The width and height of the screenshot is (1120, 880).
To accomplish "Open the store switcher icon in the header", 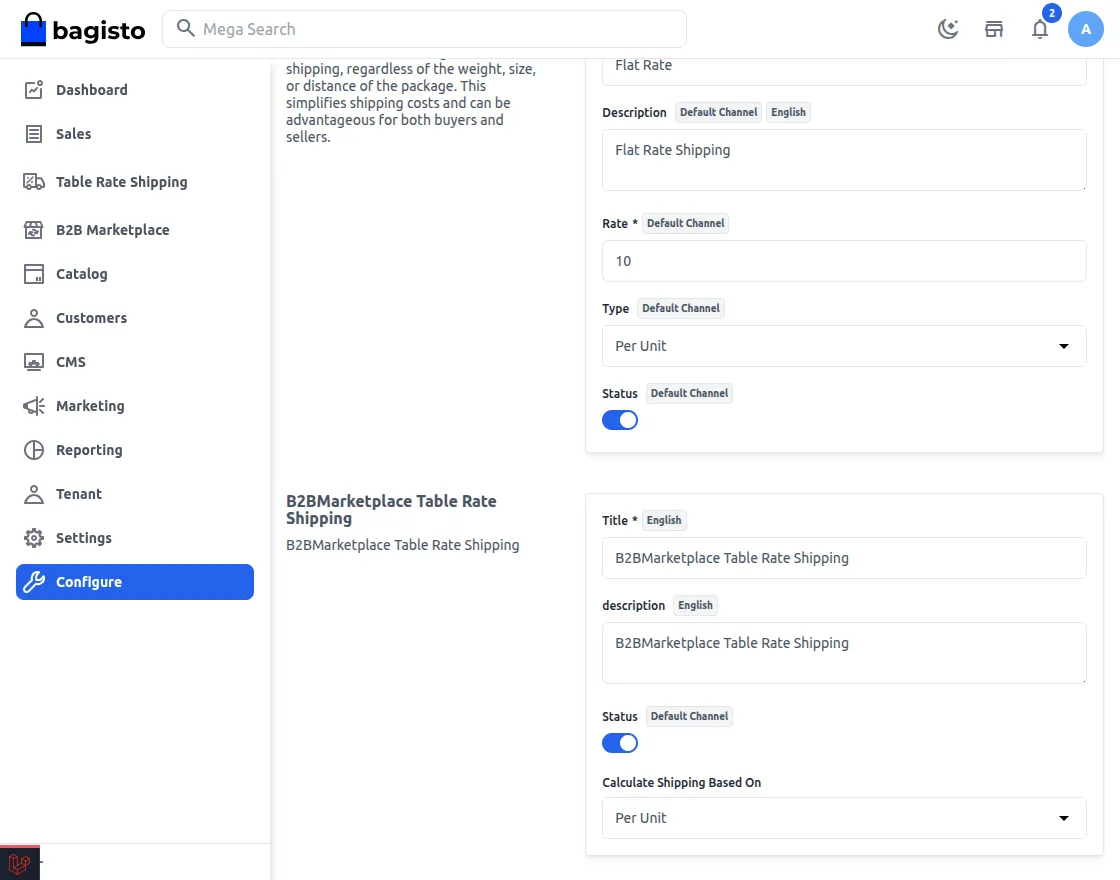I will coord(993,29).
